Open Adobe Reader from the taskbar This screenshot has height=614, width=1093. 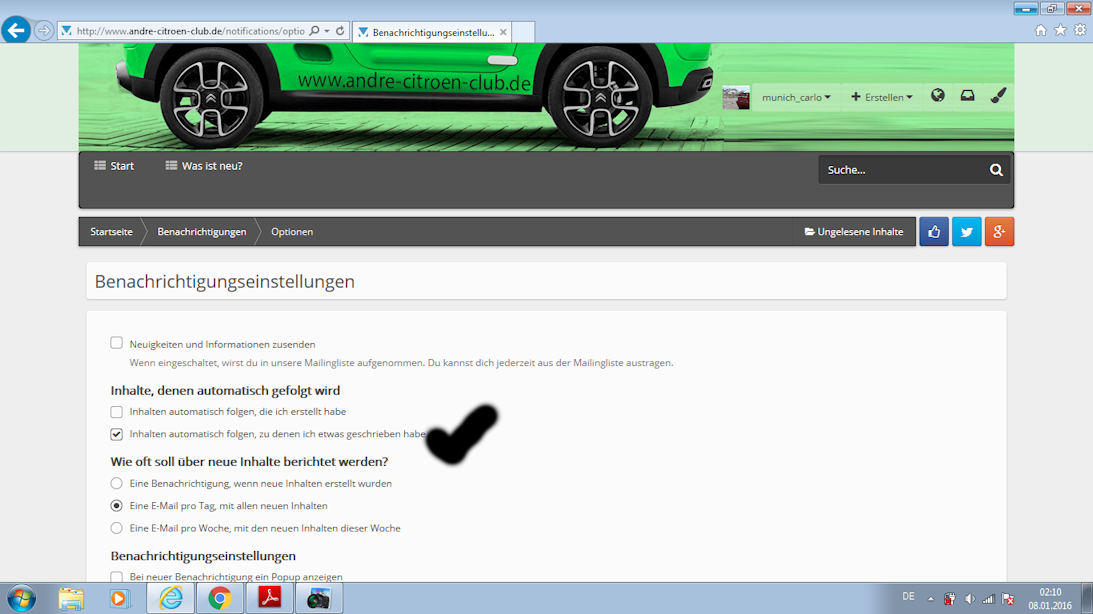click(270, 599)
